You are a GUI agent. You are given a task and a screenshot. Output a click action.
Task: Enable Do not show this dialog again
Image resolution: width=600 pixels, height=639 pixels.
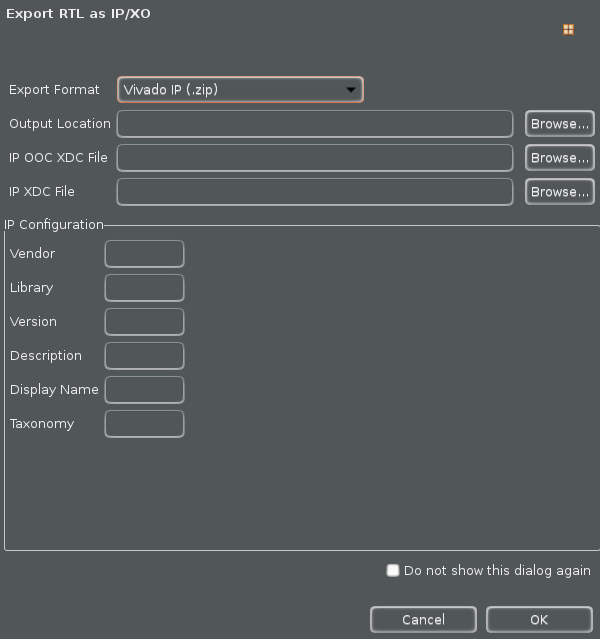click(x=393, y=571)
